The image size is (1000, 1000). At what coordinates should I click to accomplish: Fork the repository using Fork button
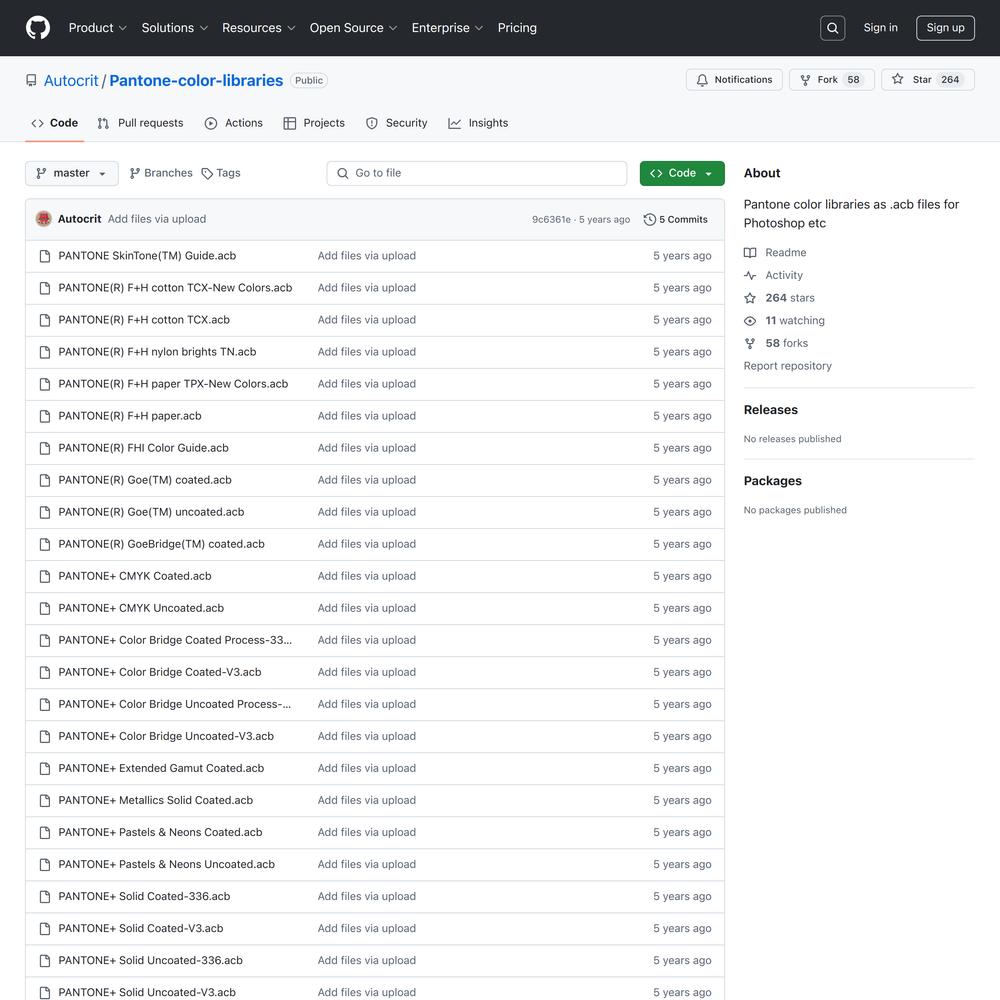[832, 80]
